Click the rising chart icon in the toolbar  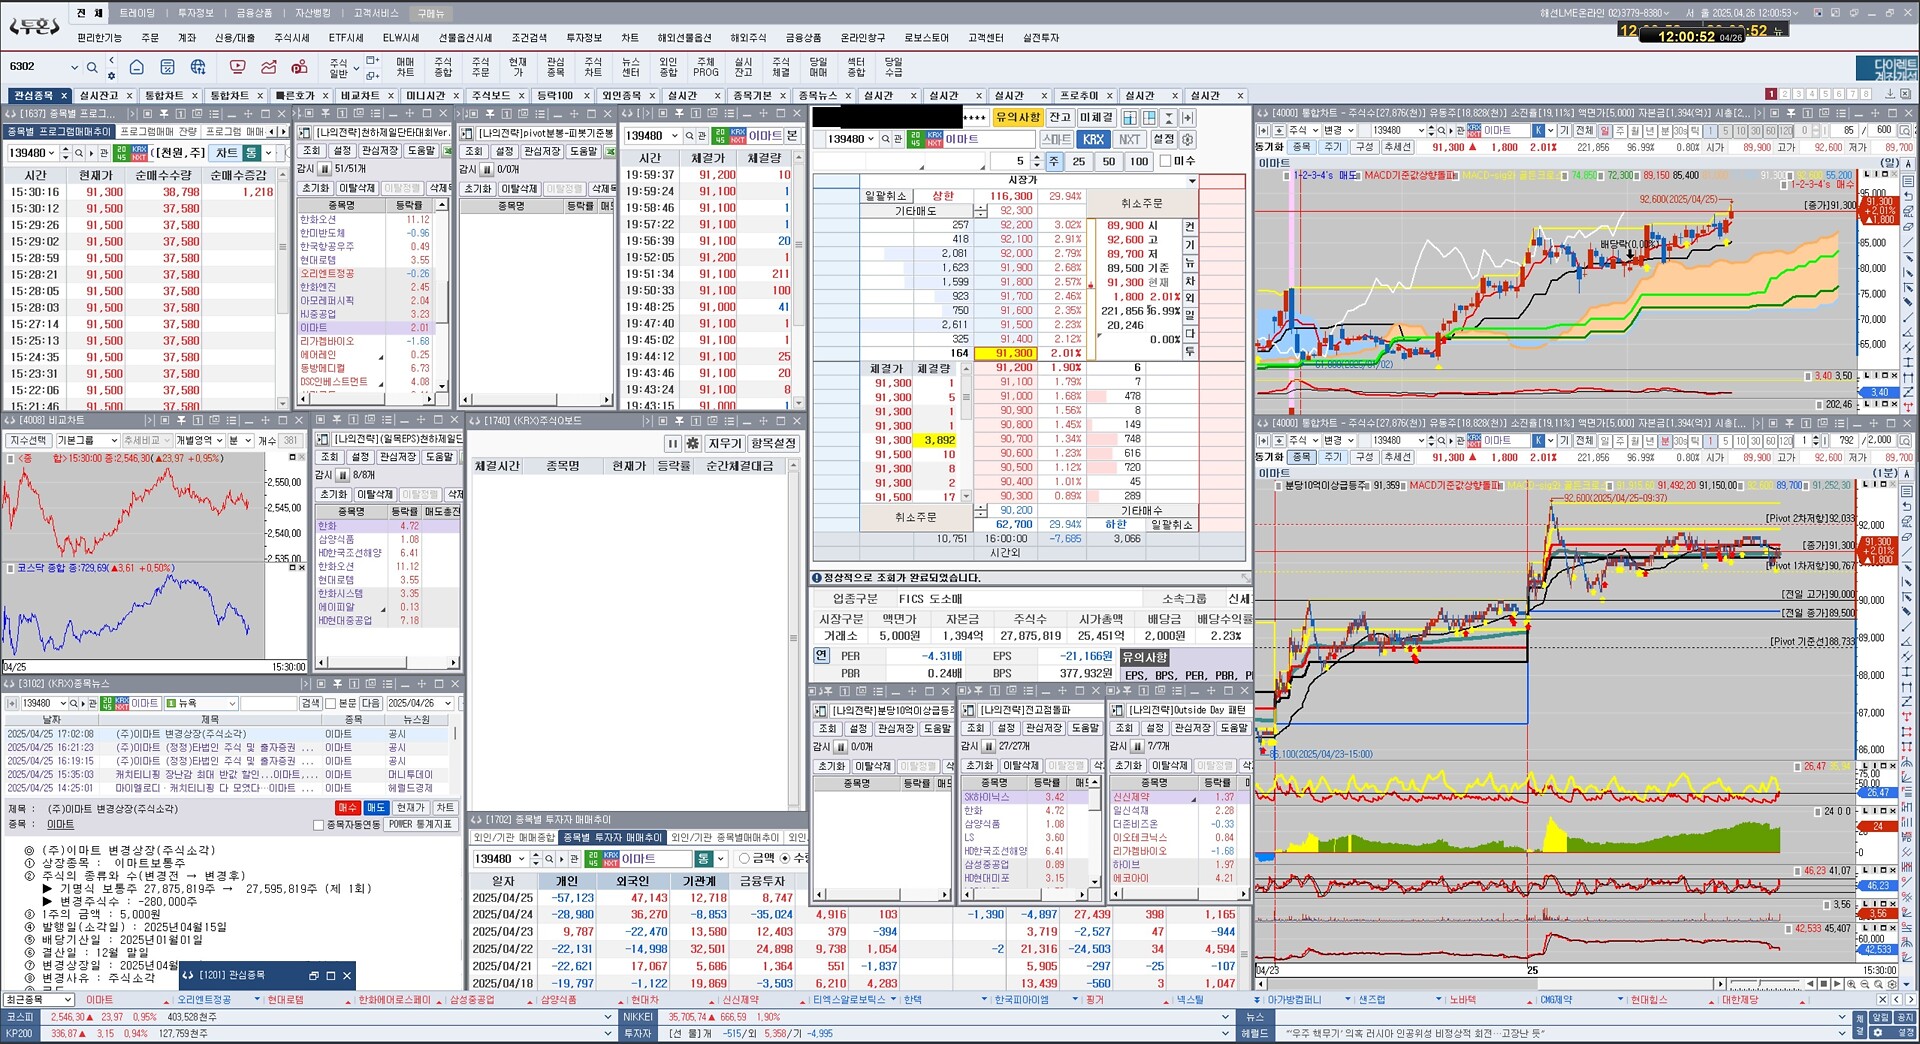point(268,67)
